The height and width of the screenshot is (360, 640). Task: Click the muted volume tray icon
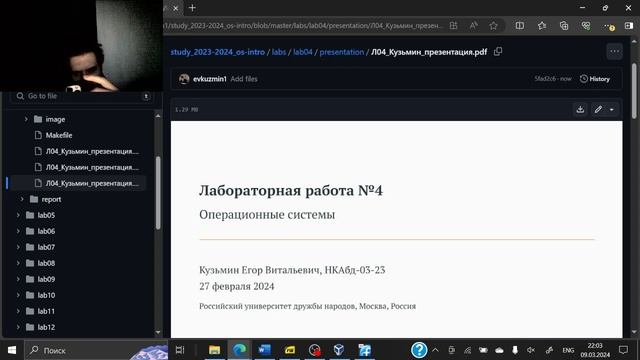[531, 350]
